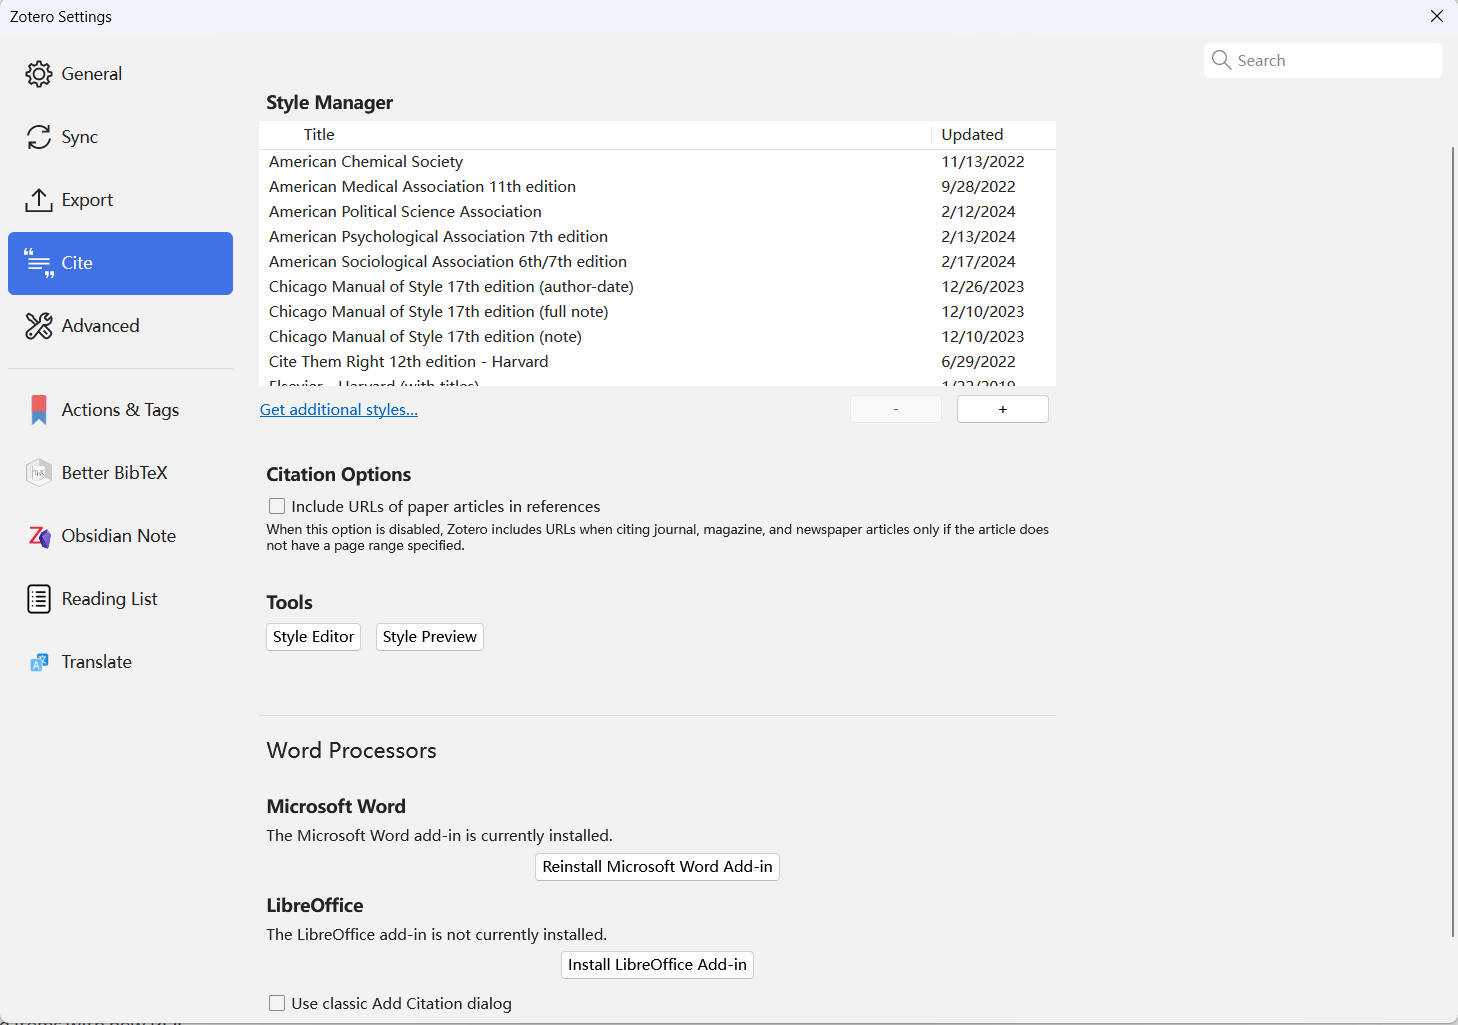Select American Chemical Society style
1458x1025 pixels.
point(657,162)
